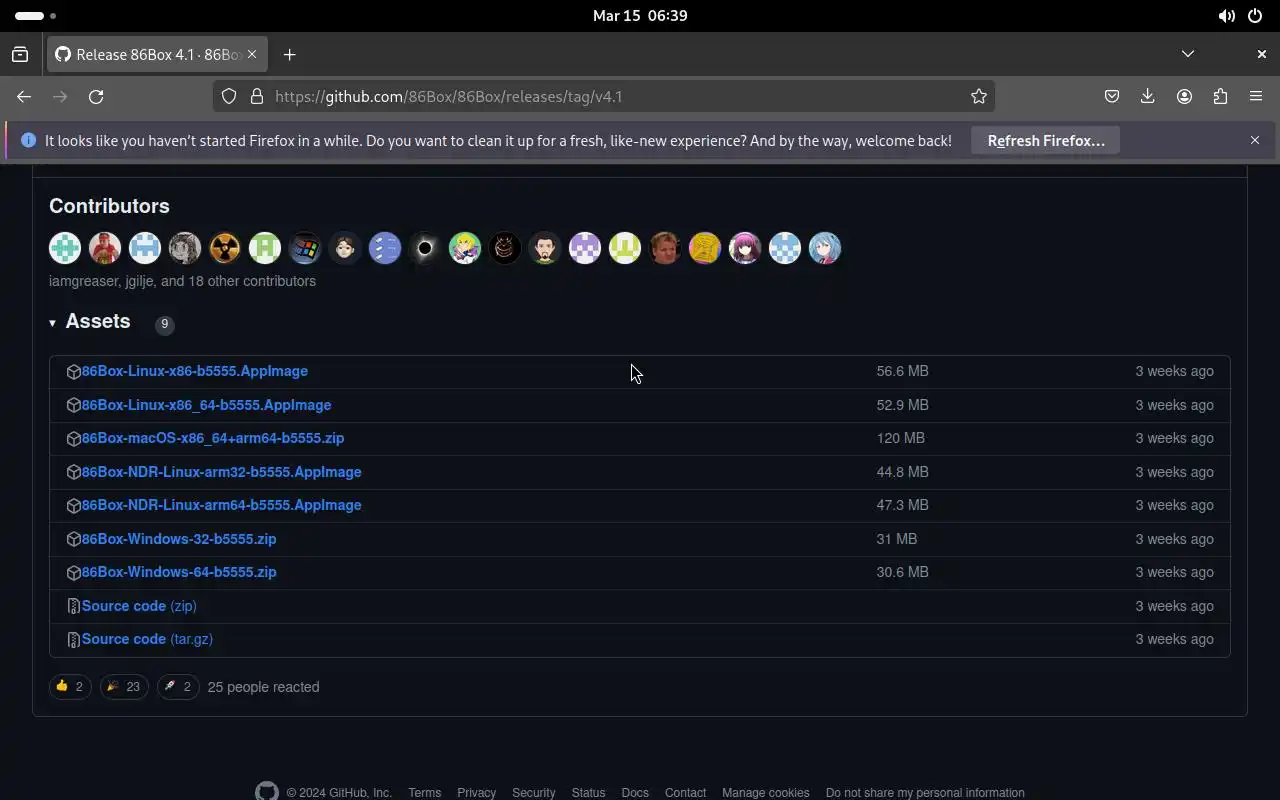Select the Release 86Box 4.1 tab
Screen dimensions: 1280x800
[x=156, y=54]
